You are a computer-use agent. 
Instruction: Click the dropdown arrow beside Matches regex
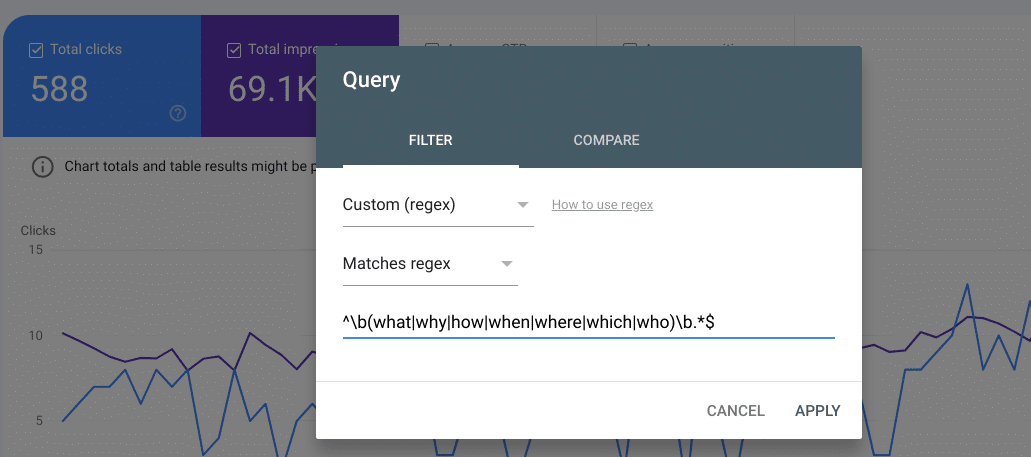point(506,264)
